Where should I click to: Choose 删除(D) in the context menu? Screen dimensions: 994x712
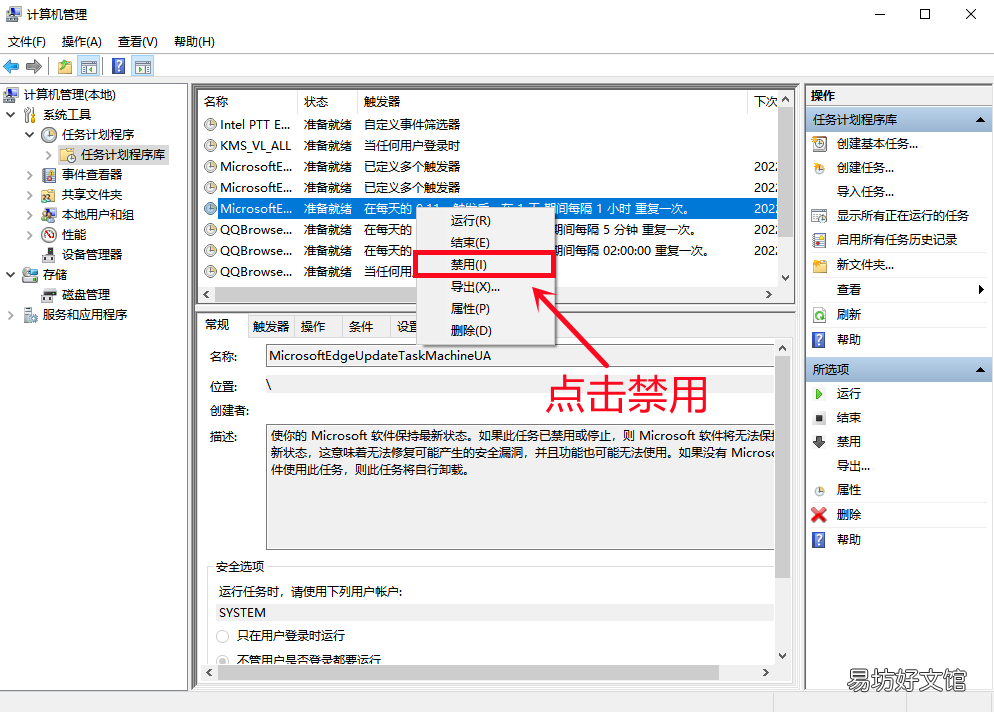(x=484, y=330)
